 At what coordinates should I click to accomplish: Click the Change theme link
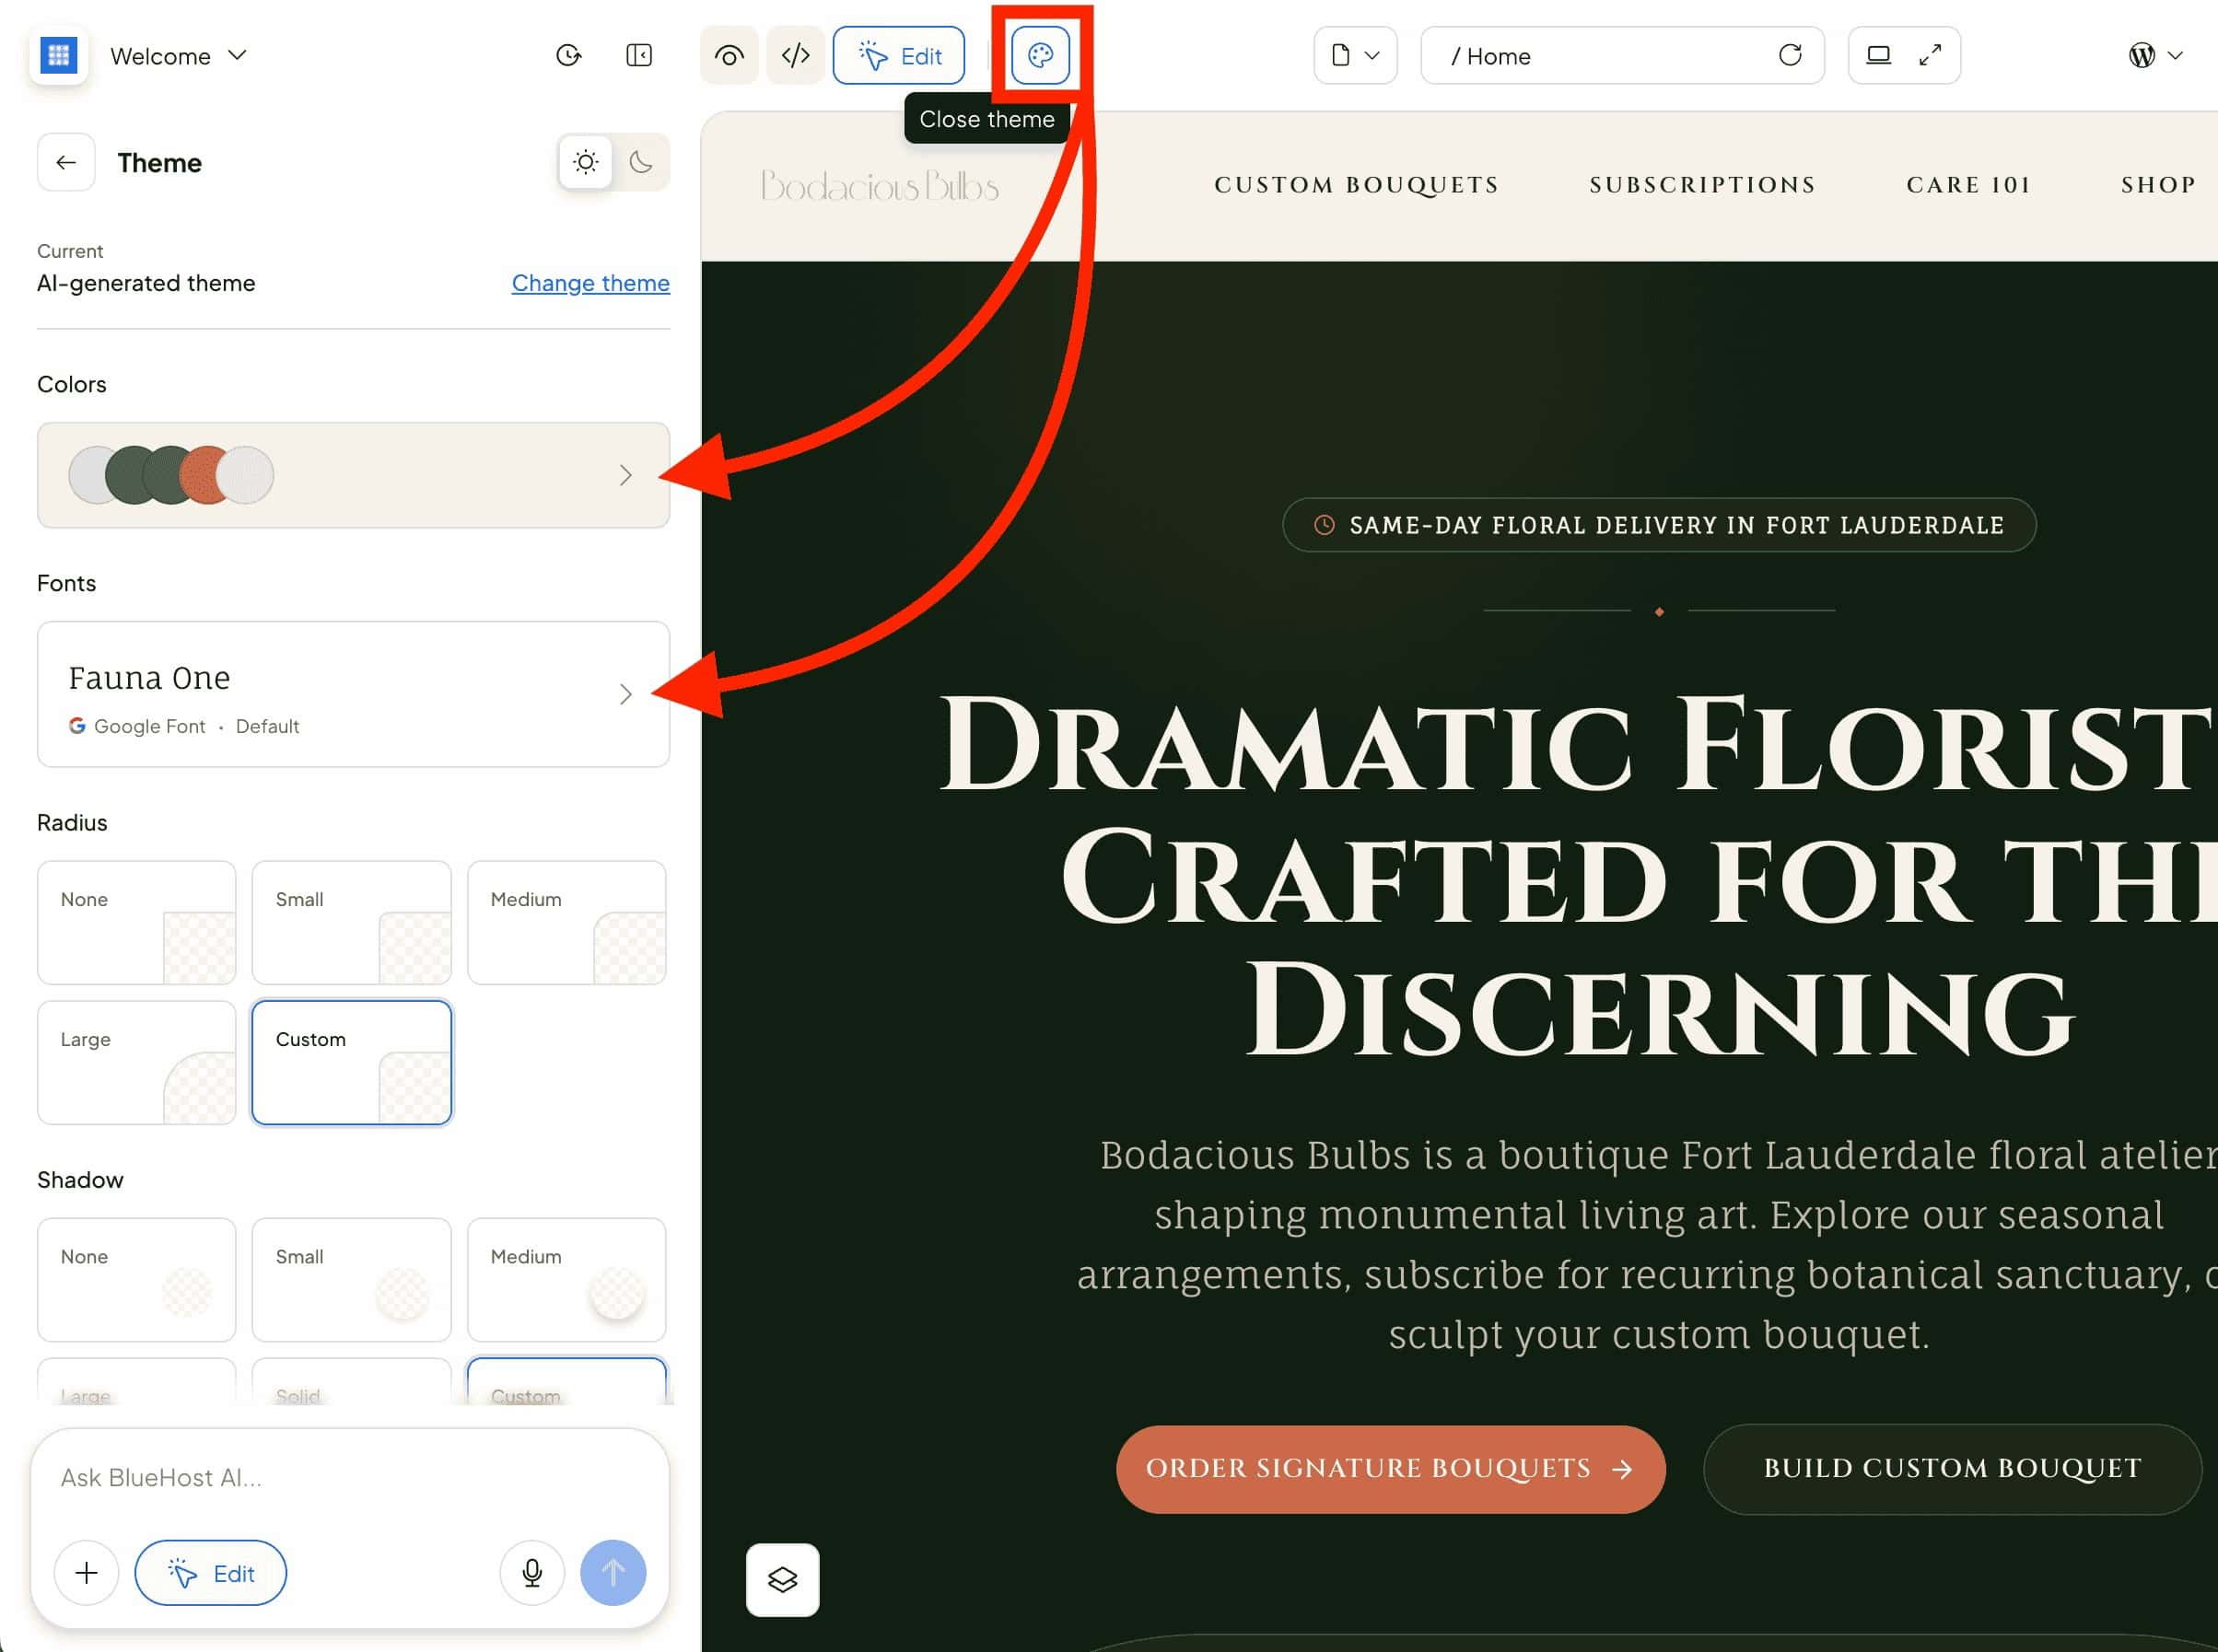coord(590,283)
